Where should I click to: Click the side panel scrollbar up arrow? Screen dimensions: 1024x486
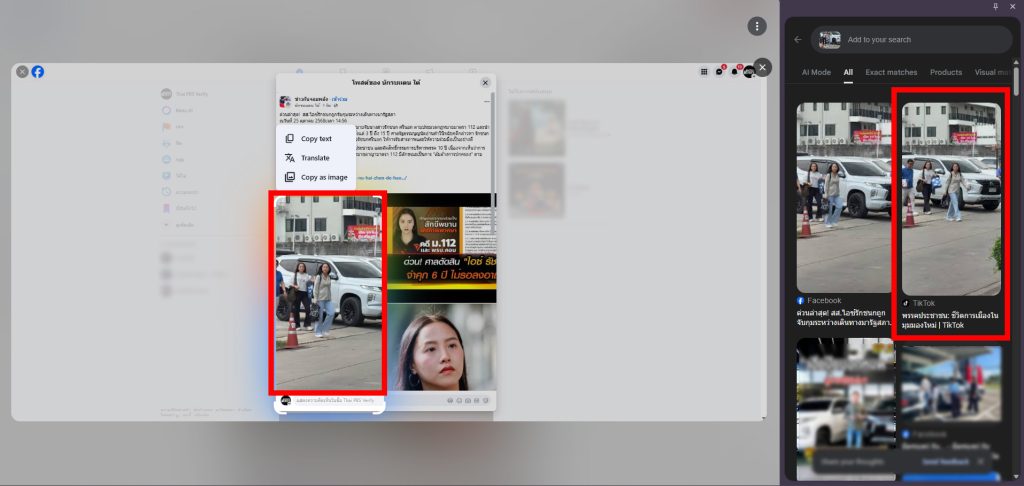coord(1016,63)
